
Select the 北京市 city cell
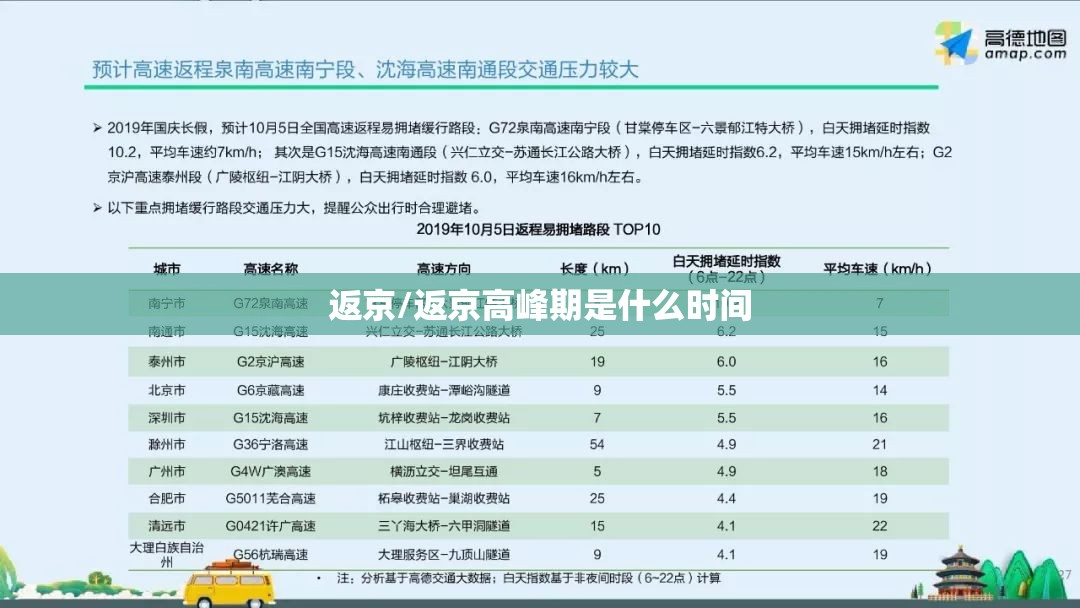(167, 390)
